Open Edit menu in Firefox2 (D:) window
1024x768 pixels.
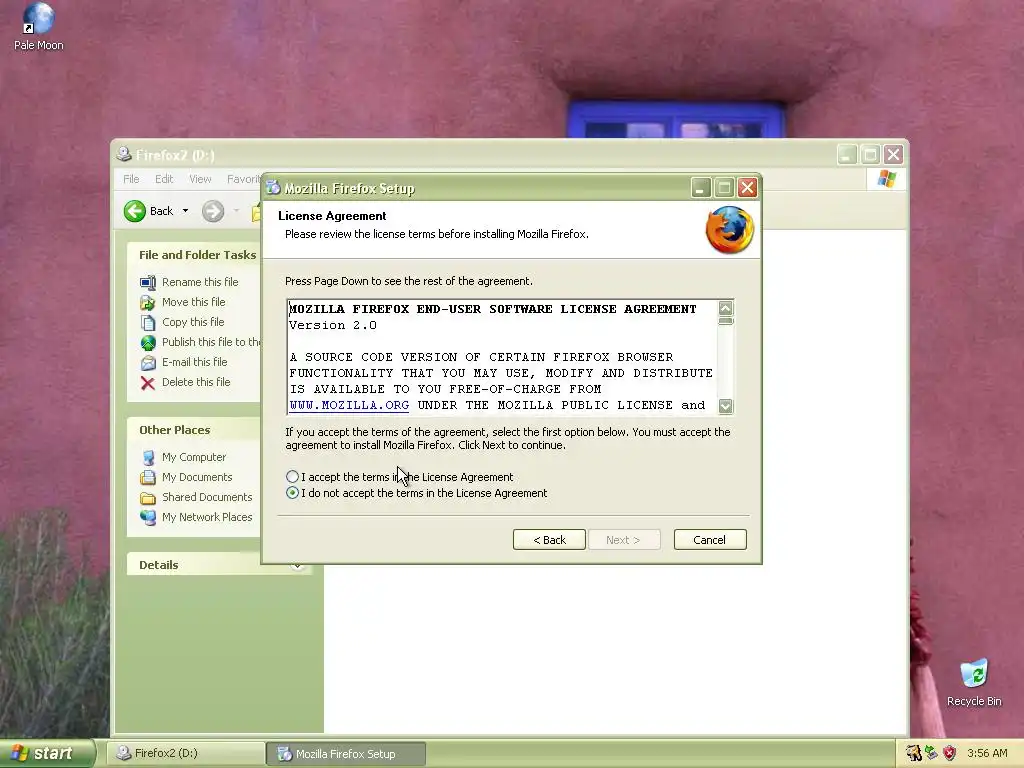164,179
